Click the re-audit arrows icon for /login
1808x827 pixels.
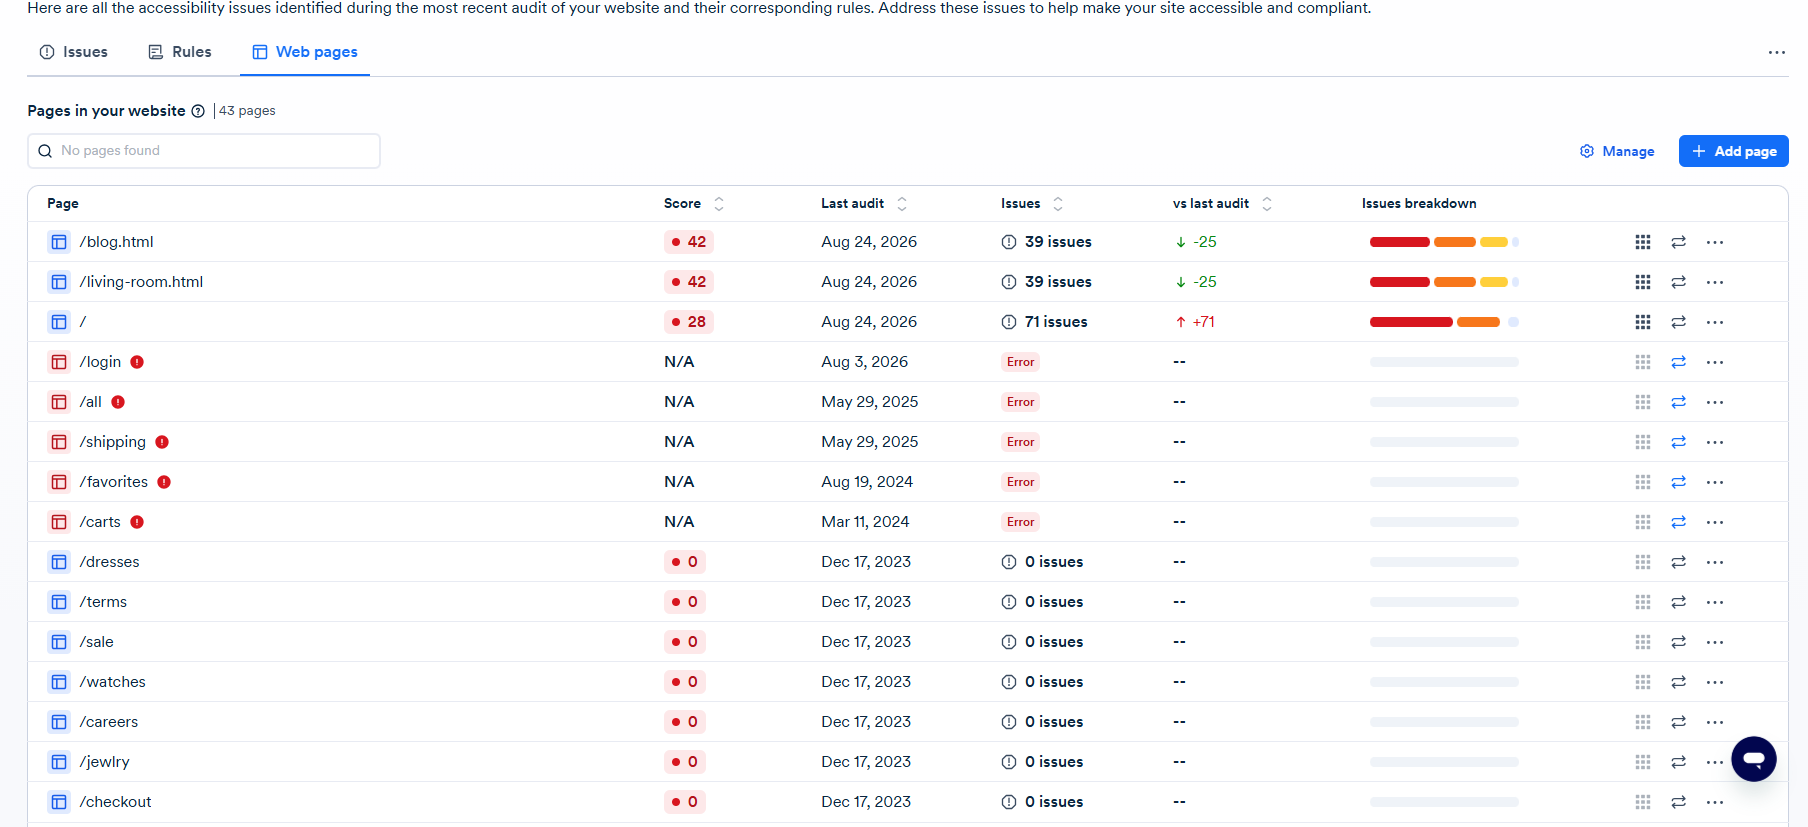1678,362
